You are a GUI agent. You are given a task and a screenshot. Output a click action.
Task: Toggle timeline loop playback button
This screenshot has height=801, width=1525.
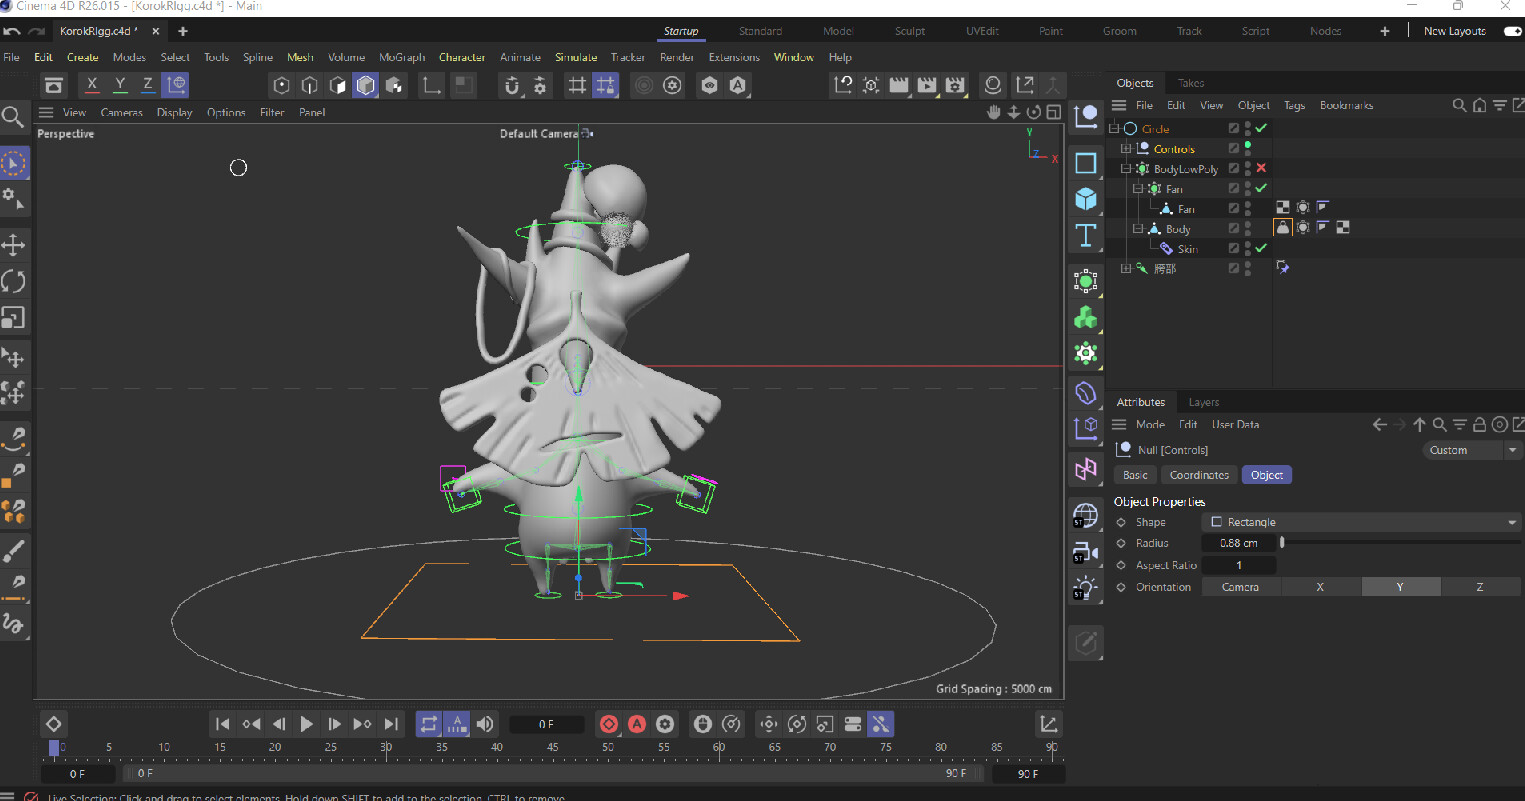click(x=428, y=724)
